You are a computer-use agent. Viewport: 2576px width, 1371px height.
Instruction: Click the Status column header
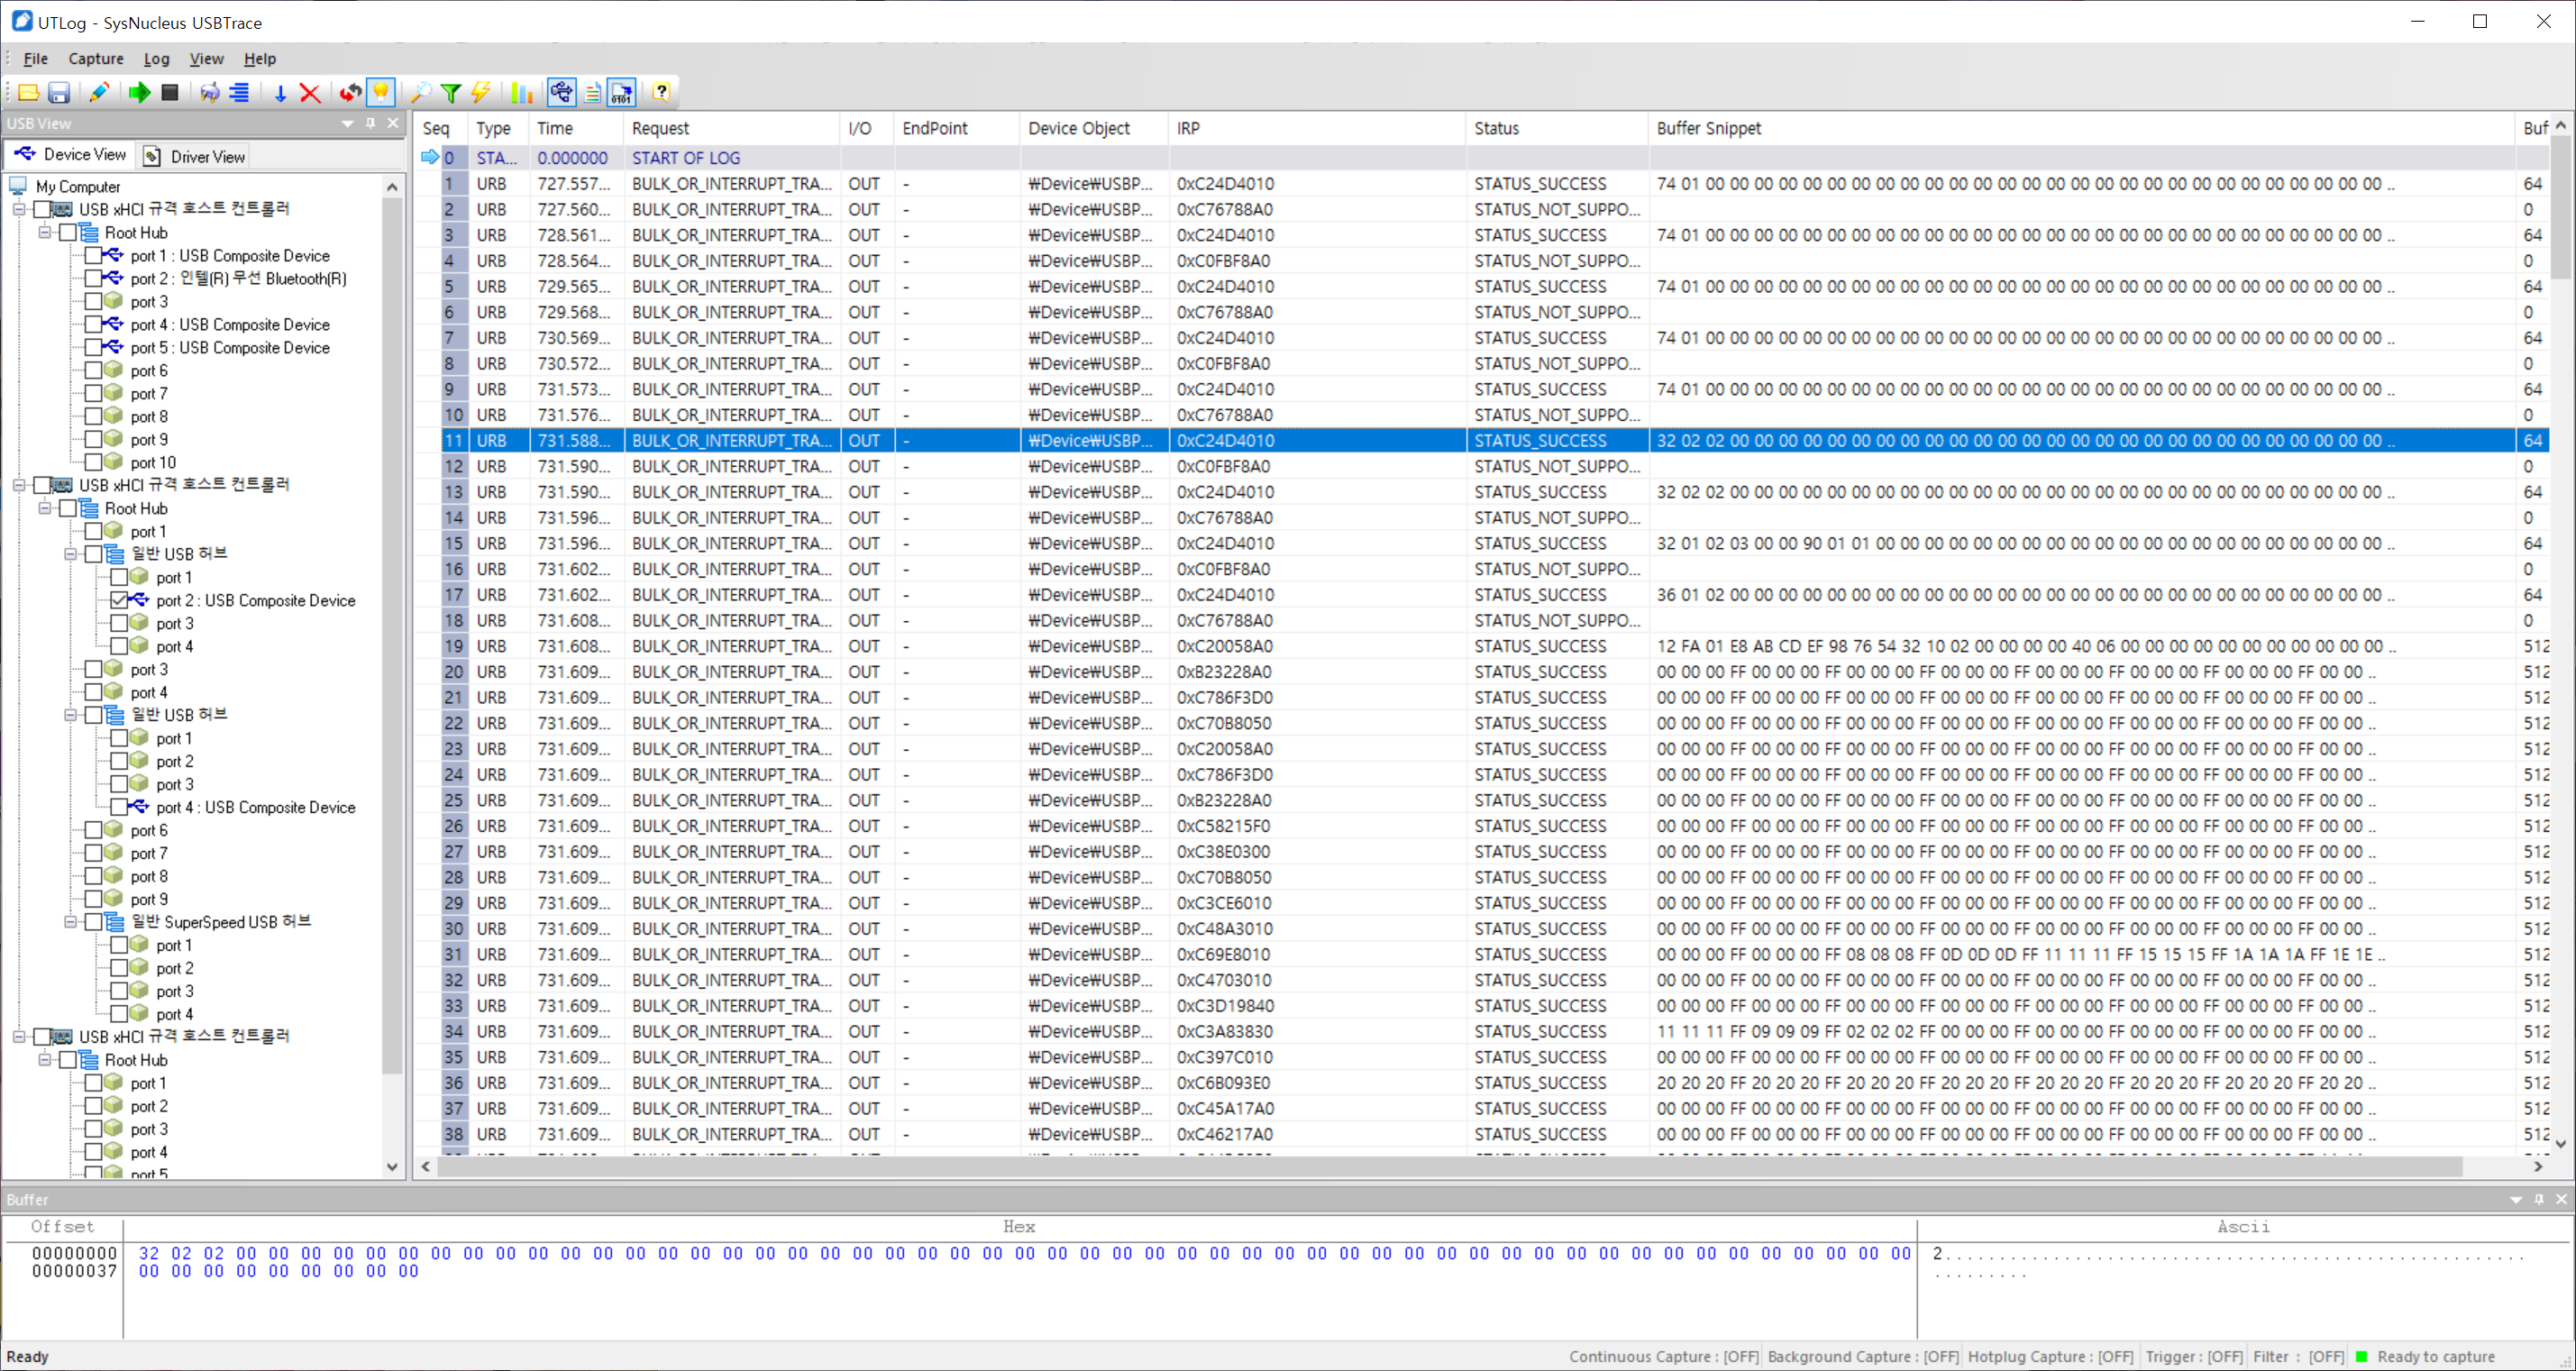click(x=1496, y=128)
